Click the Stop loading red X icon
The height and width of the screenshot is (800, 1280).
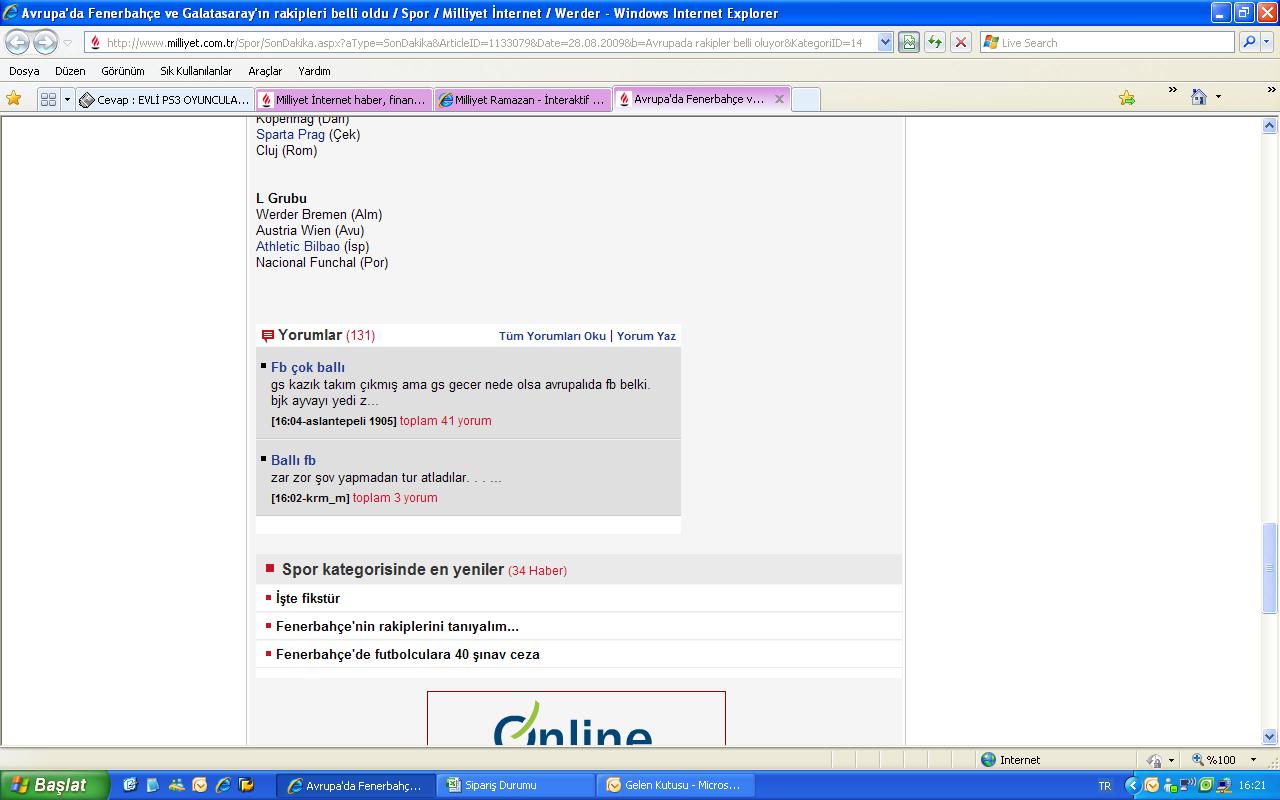(x=961, y=42)
